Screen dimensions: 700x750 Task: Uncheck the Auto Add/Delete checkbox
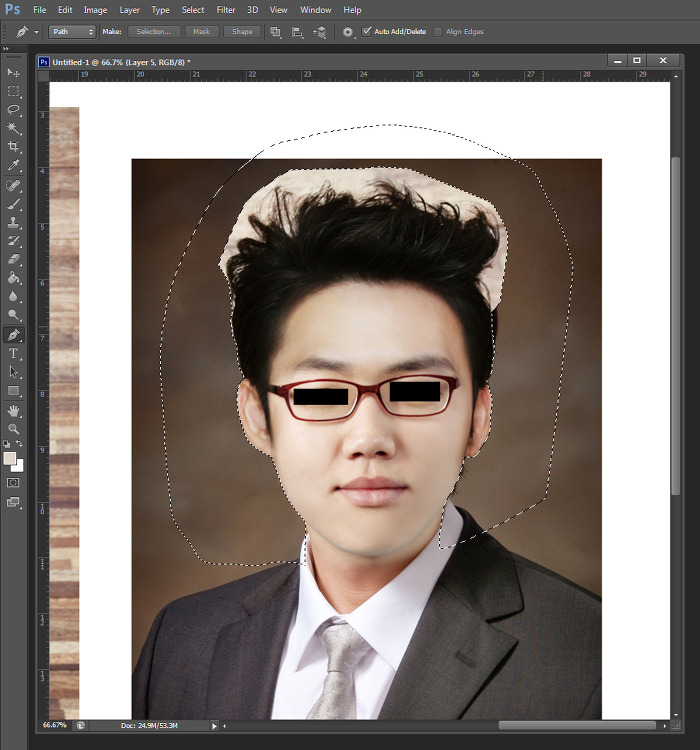coord(367,32)
